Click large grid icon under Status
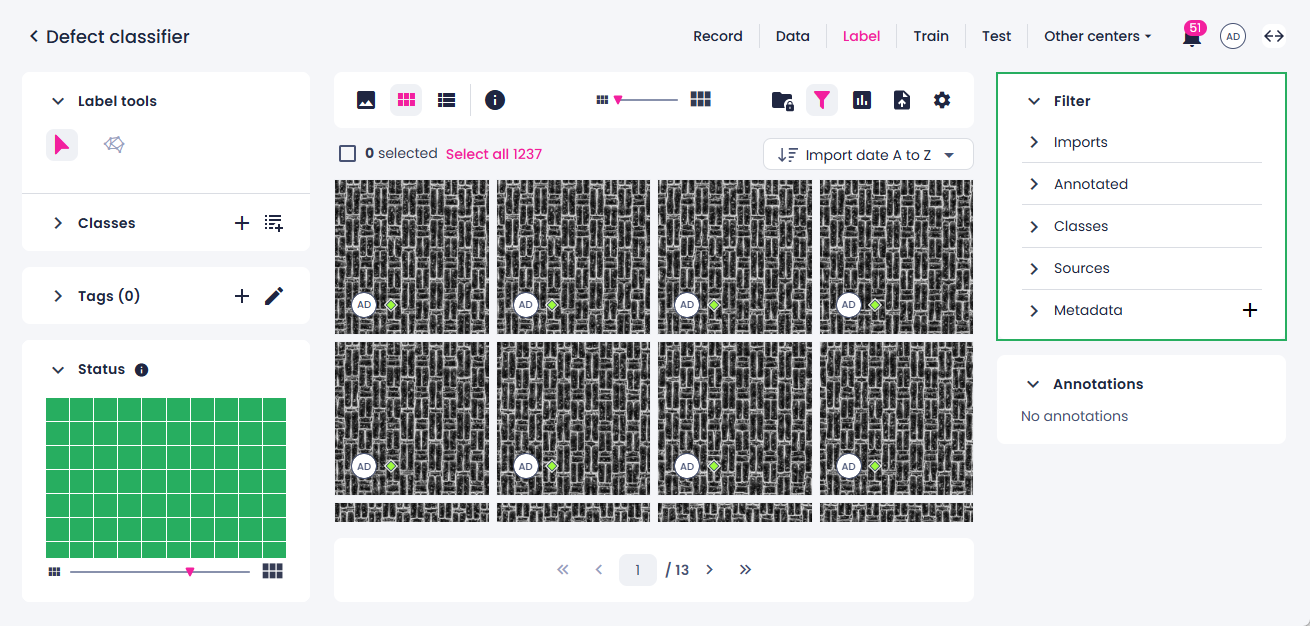This screenshot has height=626, width=1310. pos(273,571)
